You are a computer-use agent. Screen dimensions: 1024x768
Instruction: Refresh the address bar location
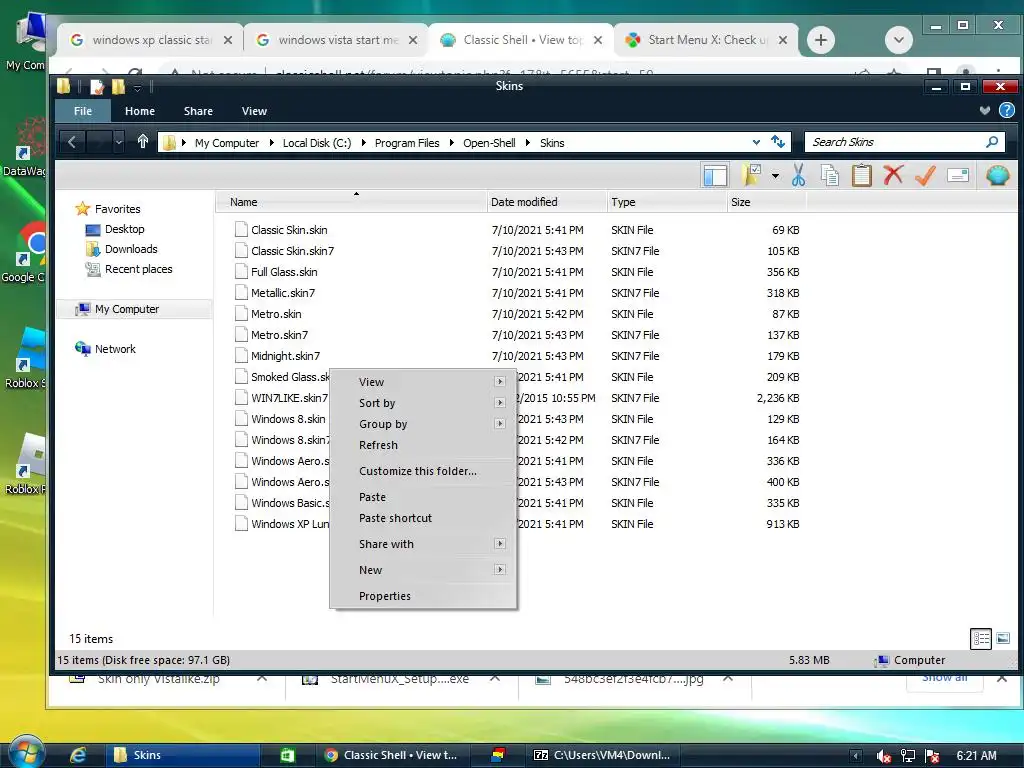[778, 142]
